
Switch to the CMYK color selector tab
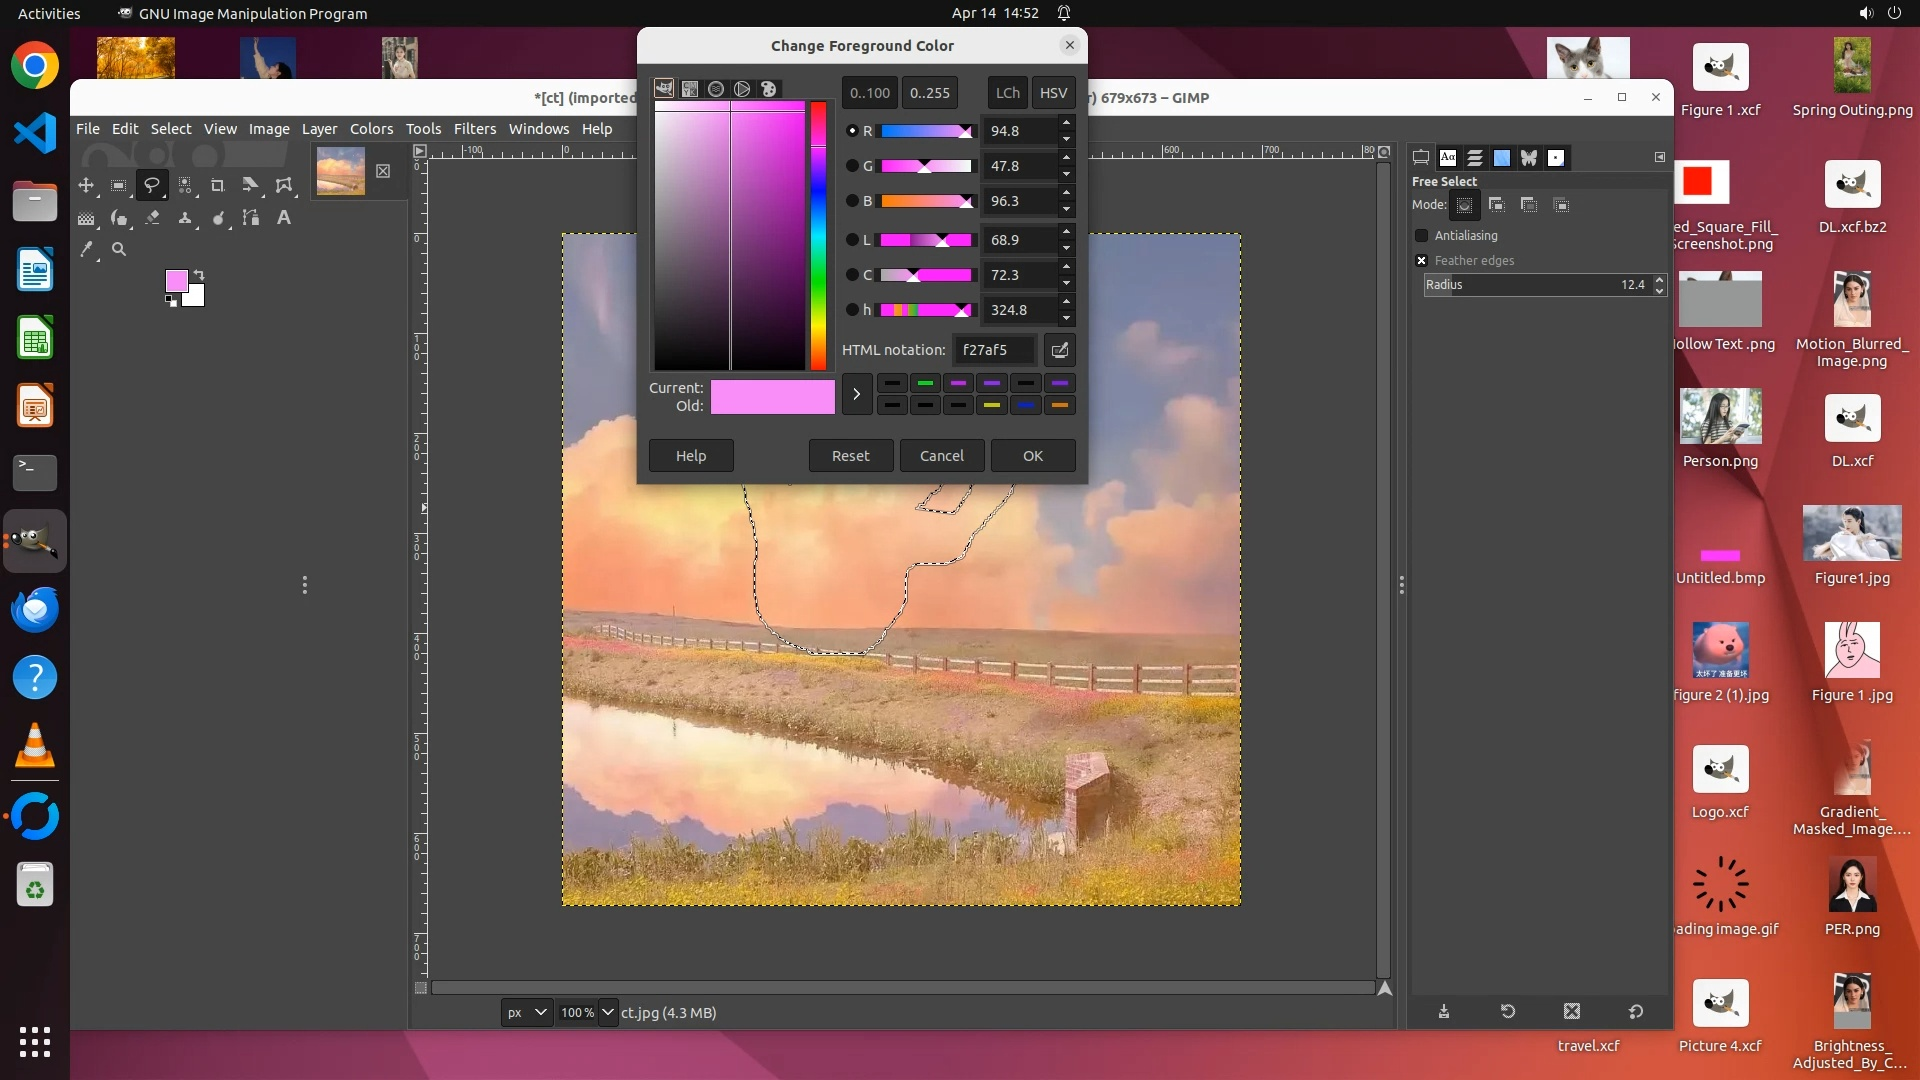pos(690,89)
